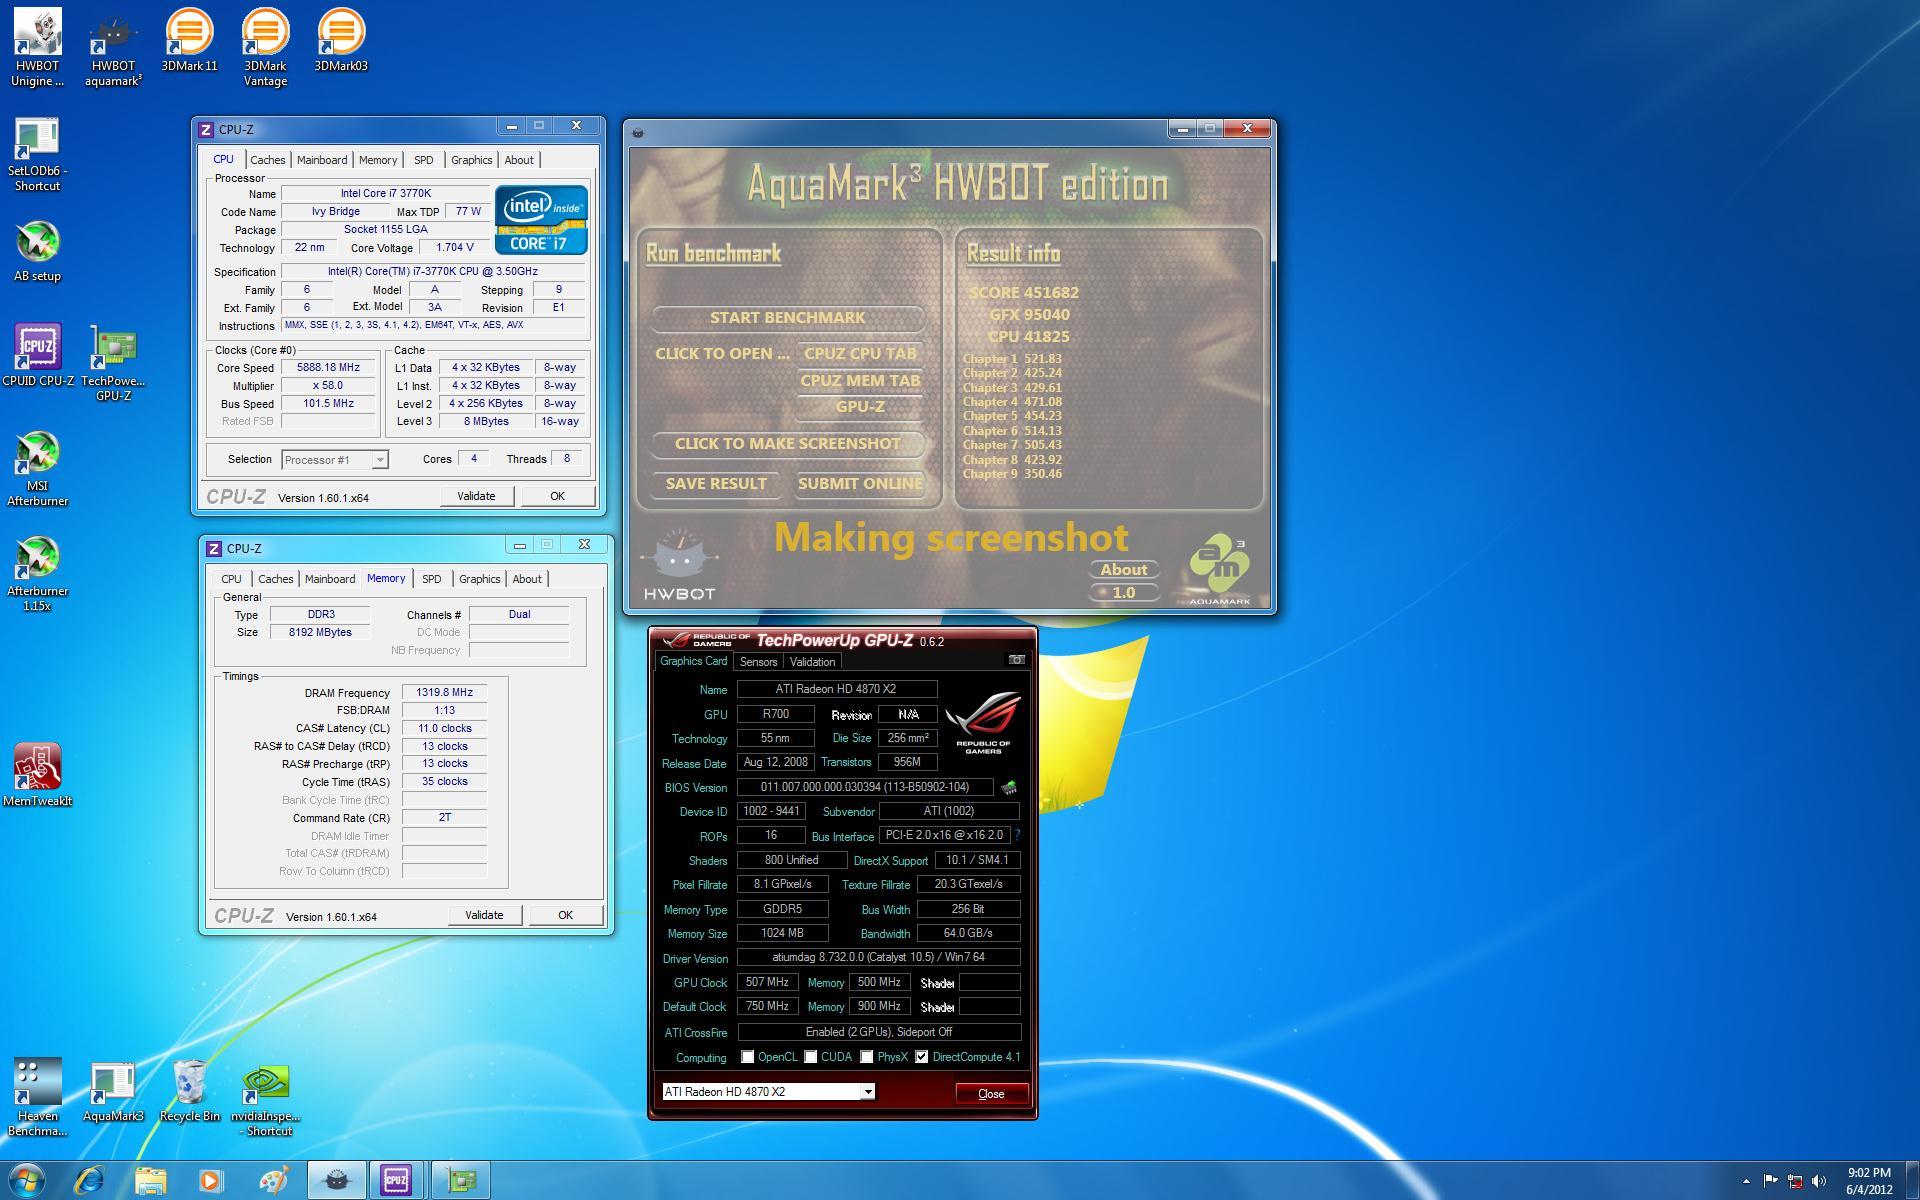Open HWBOT Unigine desktop shortcut
1920x1200 pixels.
tap(37, 47)
